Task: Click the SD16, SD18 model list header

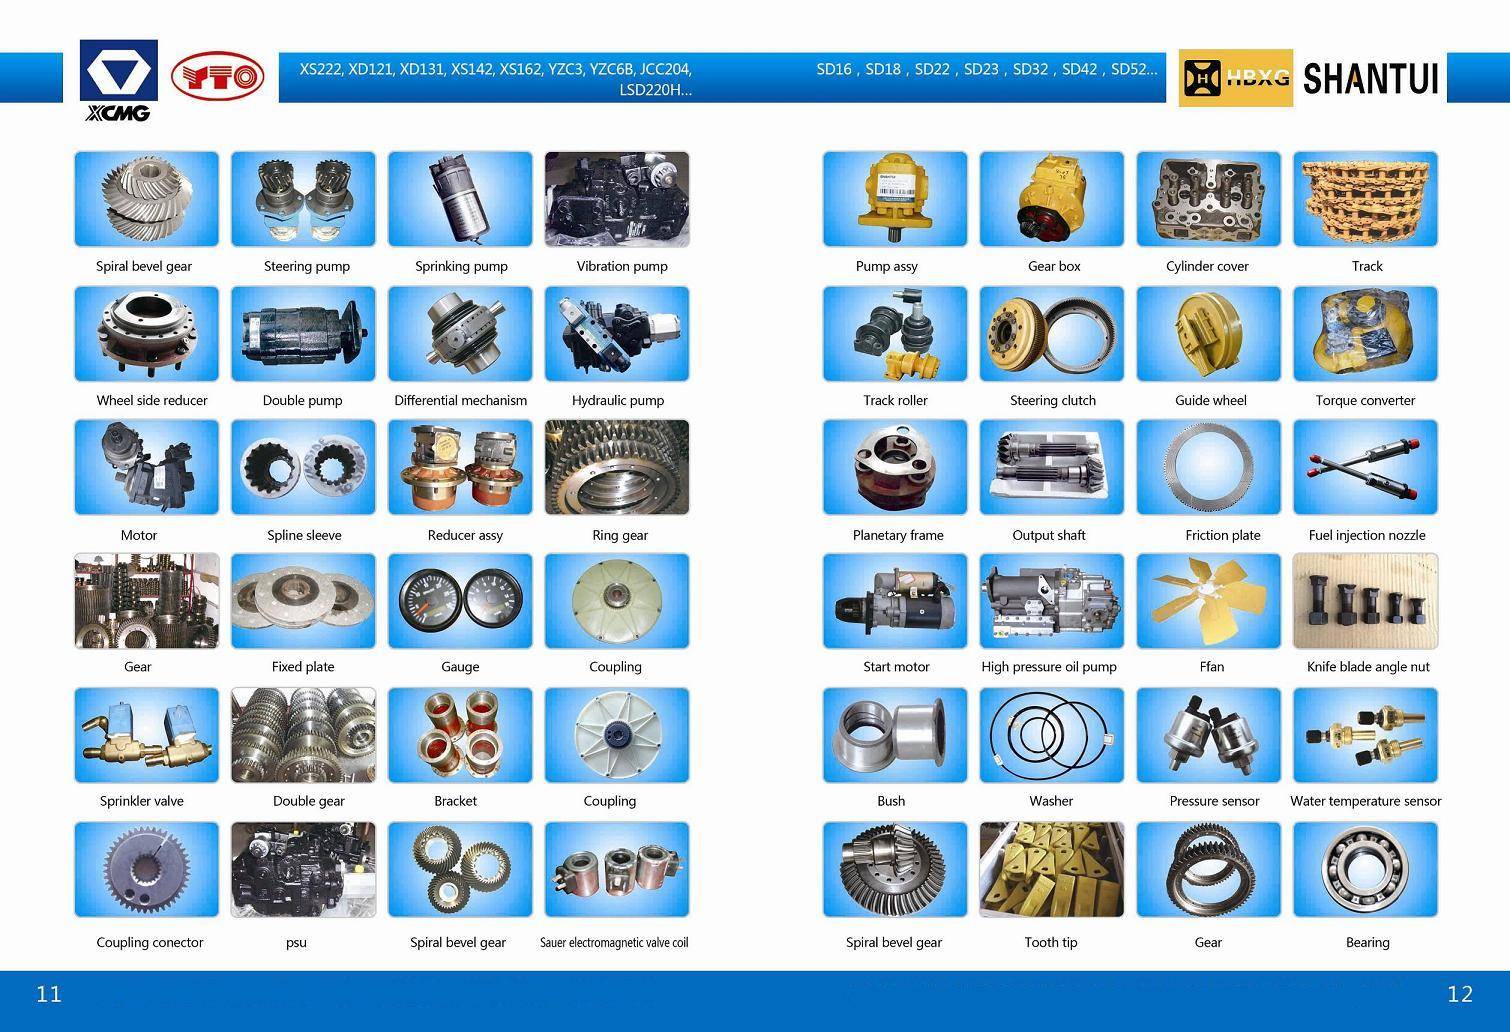Action: tap(986, 69)
